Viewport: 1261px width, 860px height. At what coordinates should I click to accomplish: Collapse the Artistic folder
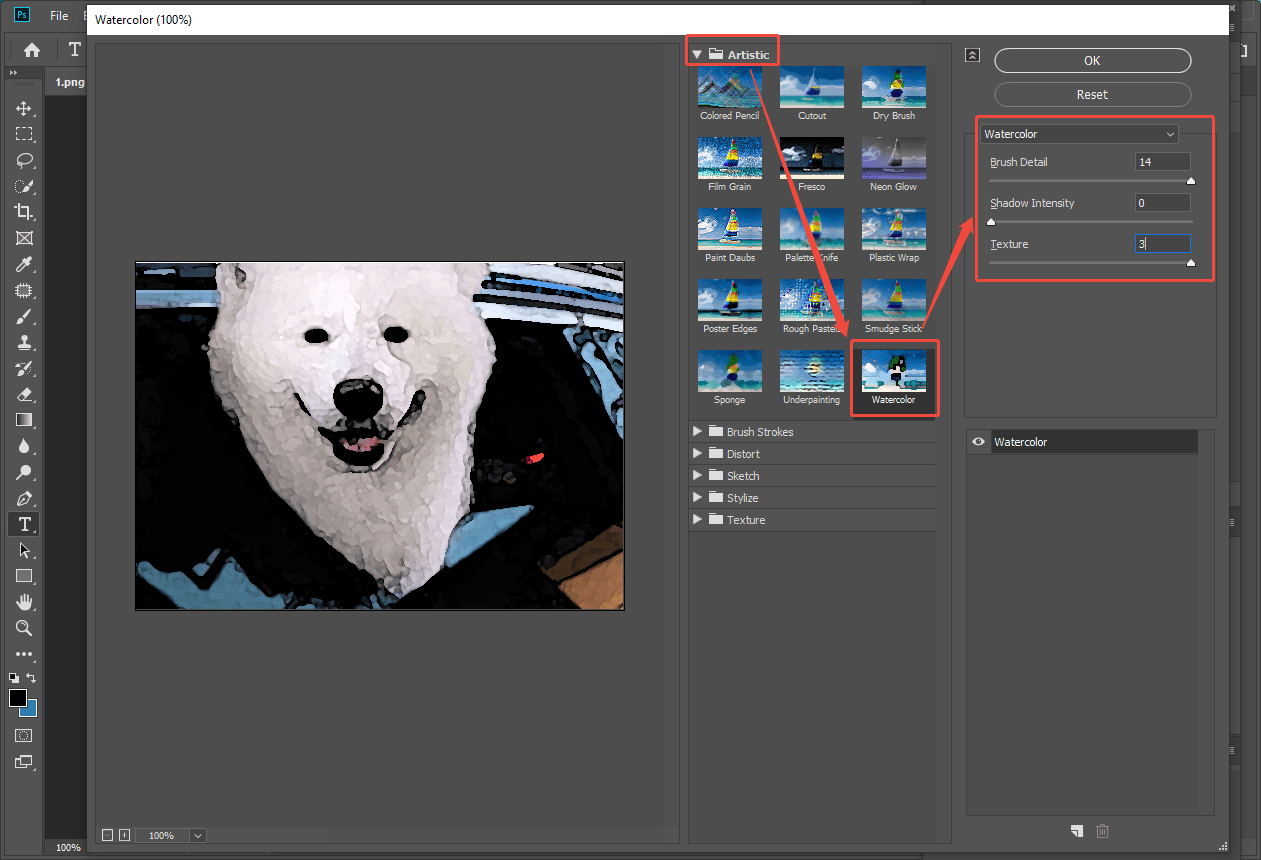(697, 50)
